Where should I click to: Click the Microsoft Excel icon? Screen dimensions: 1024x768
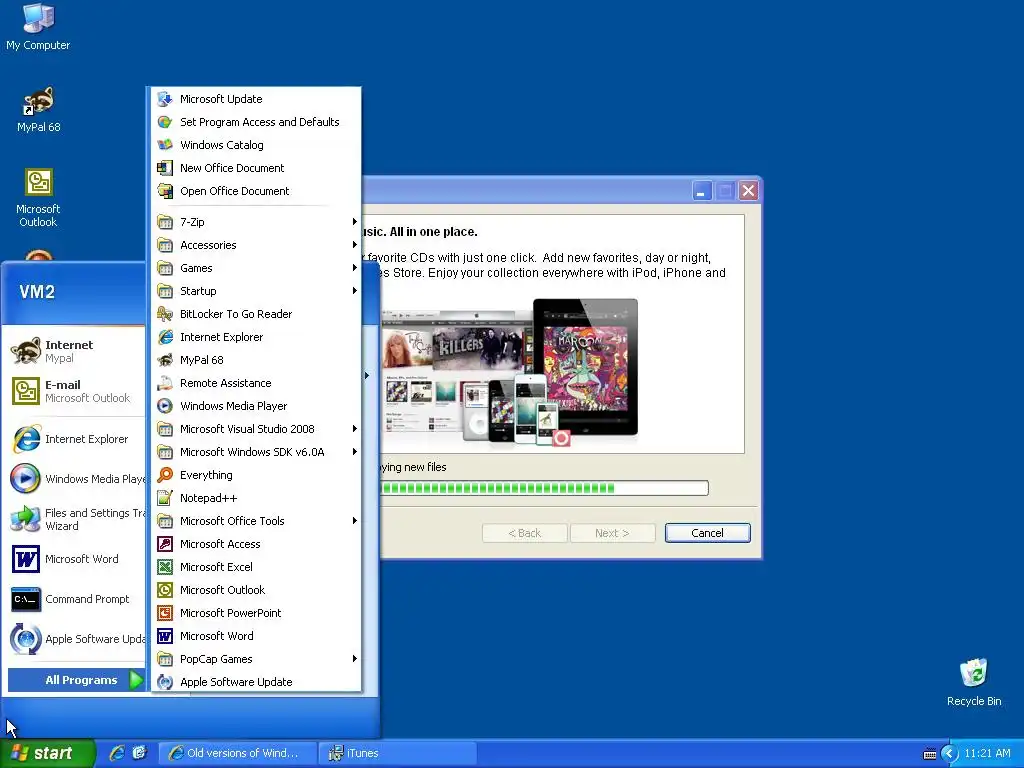[165, 567]
